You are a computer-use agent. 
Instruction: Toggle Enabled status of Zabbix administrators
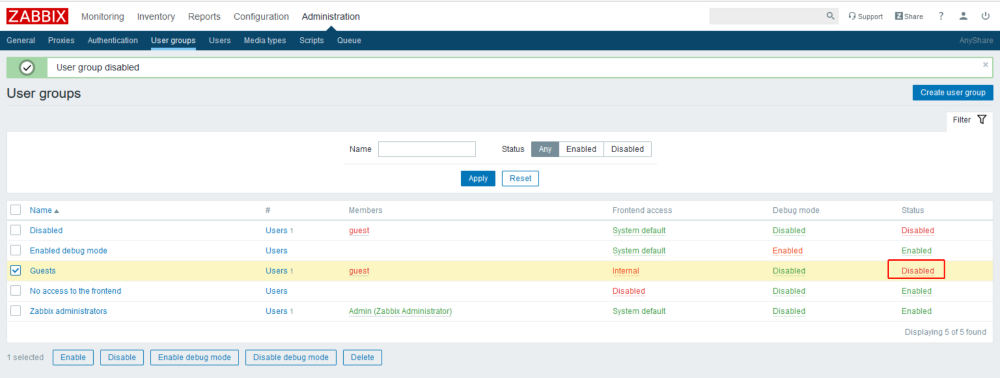(x=916, y=311)
